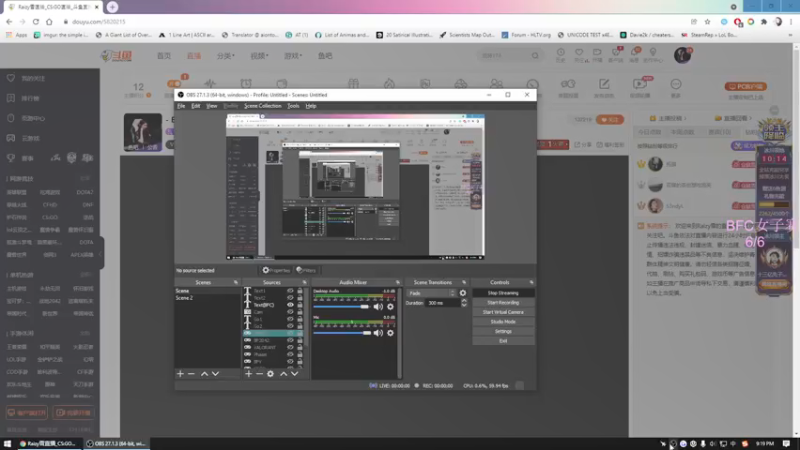Open the Douyu user avatar in header
This screenshot has height=450, width=800.
pyautogui.click(x=682, y=55)
